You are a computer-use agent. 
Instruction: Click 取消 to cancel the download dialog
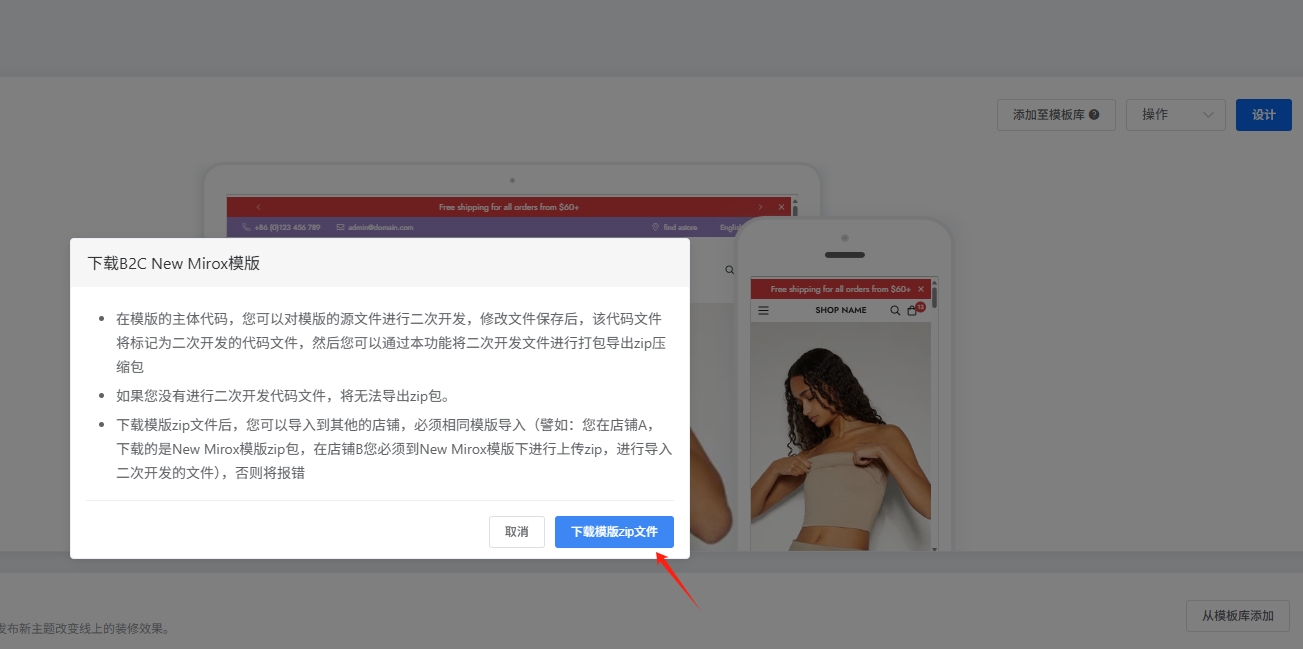[516, 532]
